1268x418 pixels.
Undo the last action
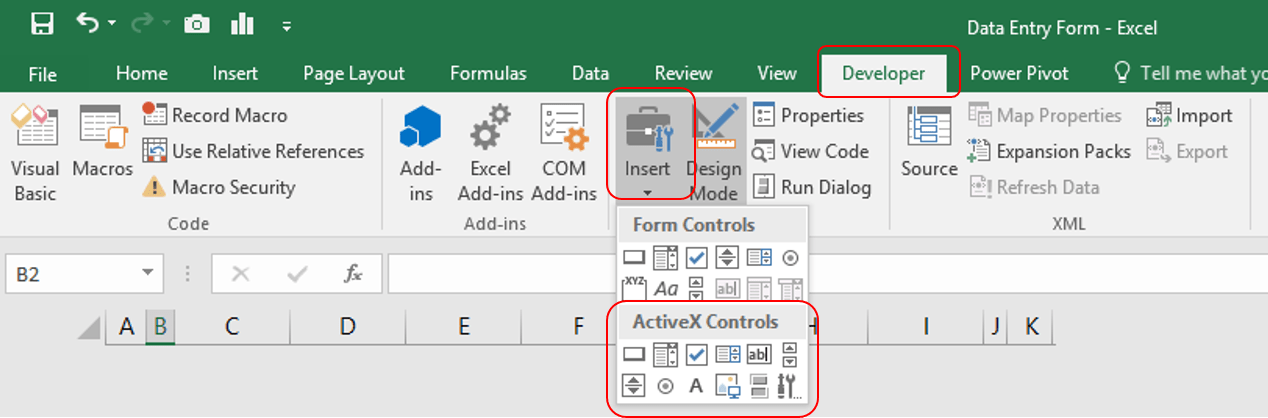[x=88, y=23]
